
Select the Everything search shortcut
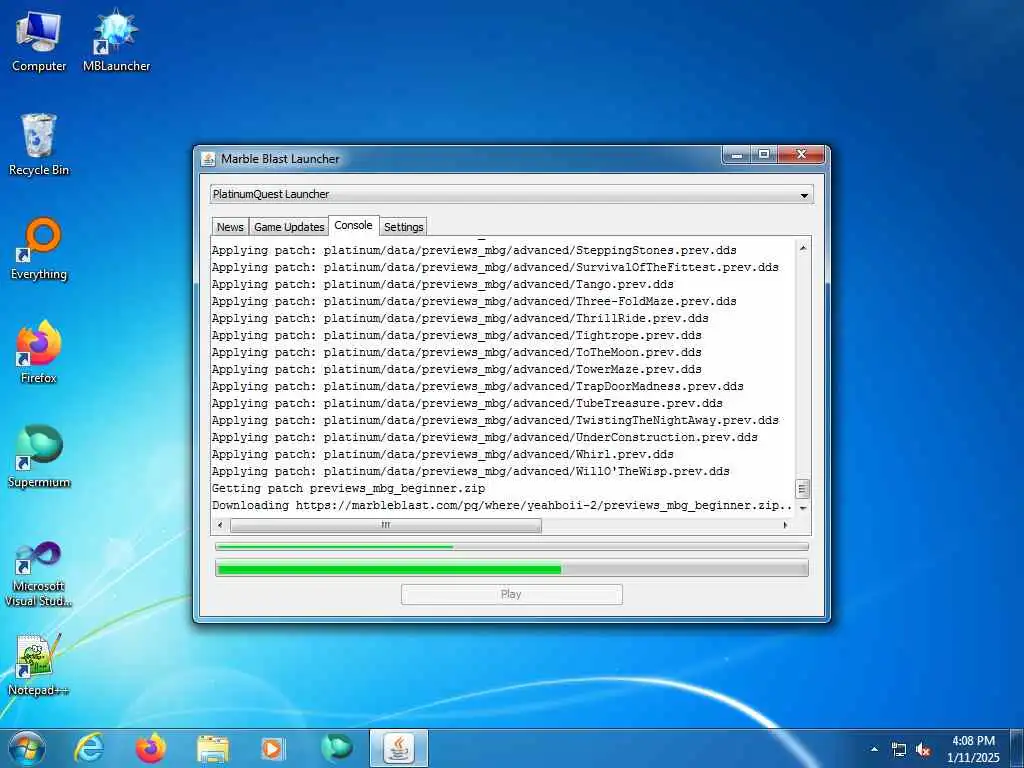(39, 249)
